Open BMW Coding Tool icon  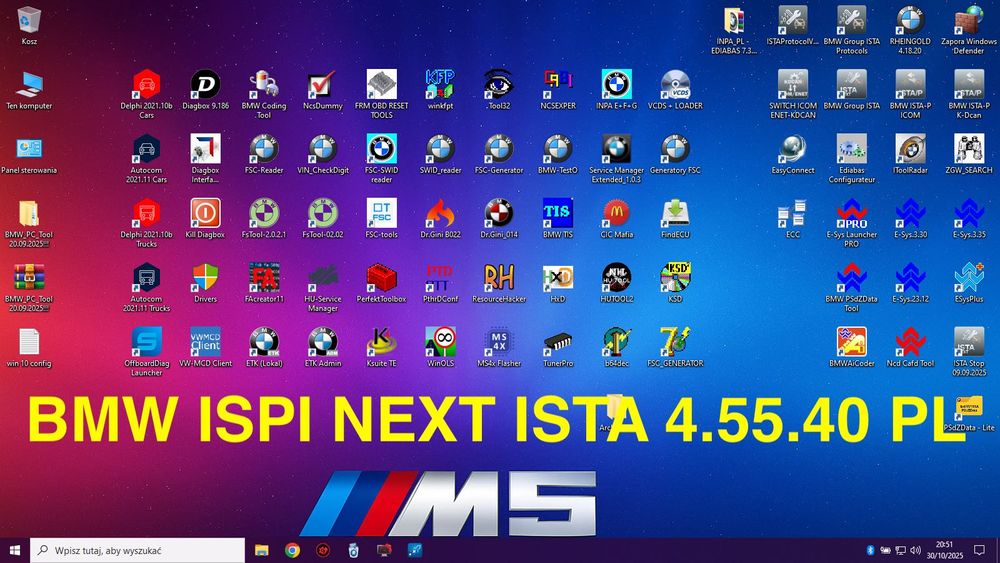click(x=264, y=84)
